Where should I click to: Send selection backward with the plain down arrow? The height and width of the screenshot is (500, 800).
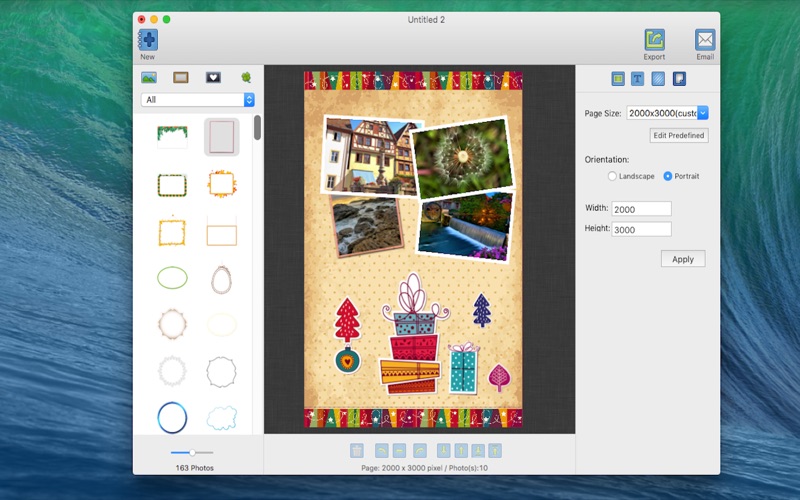click(443, 451)
